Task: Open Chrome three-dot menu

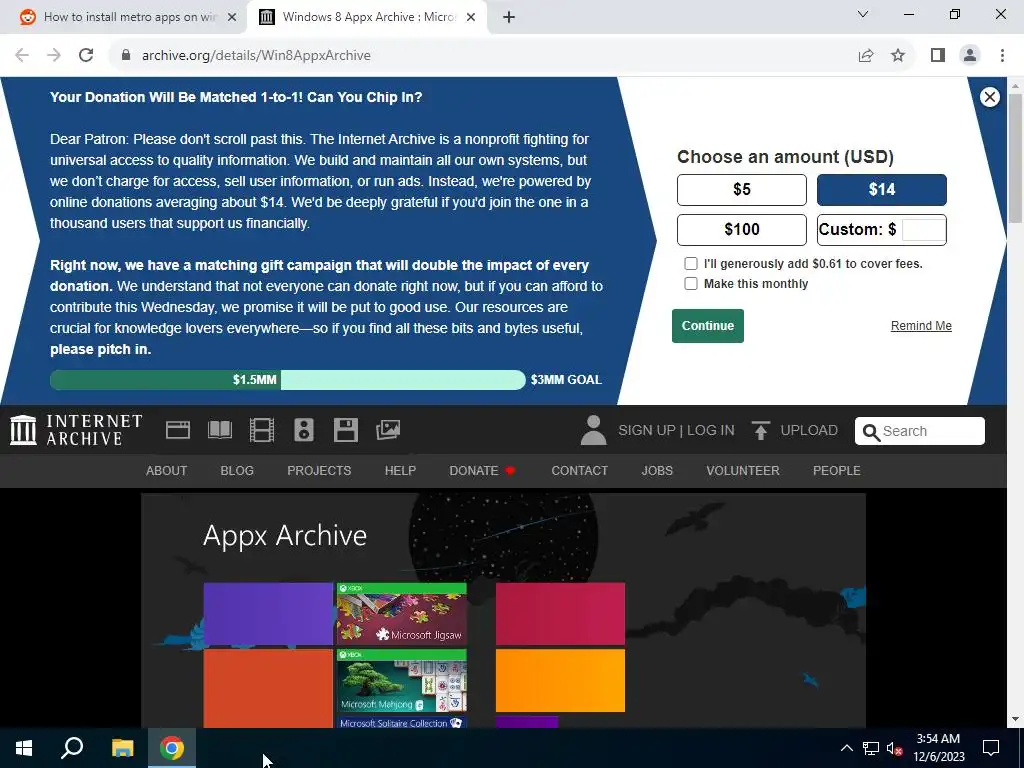Action: [x=1002, y=56]
